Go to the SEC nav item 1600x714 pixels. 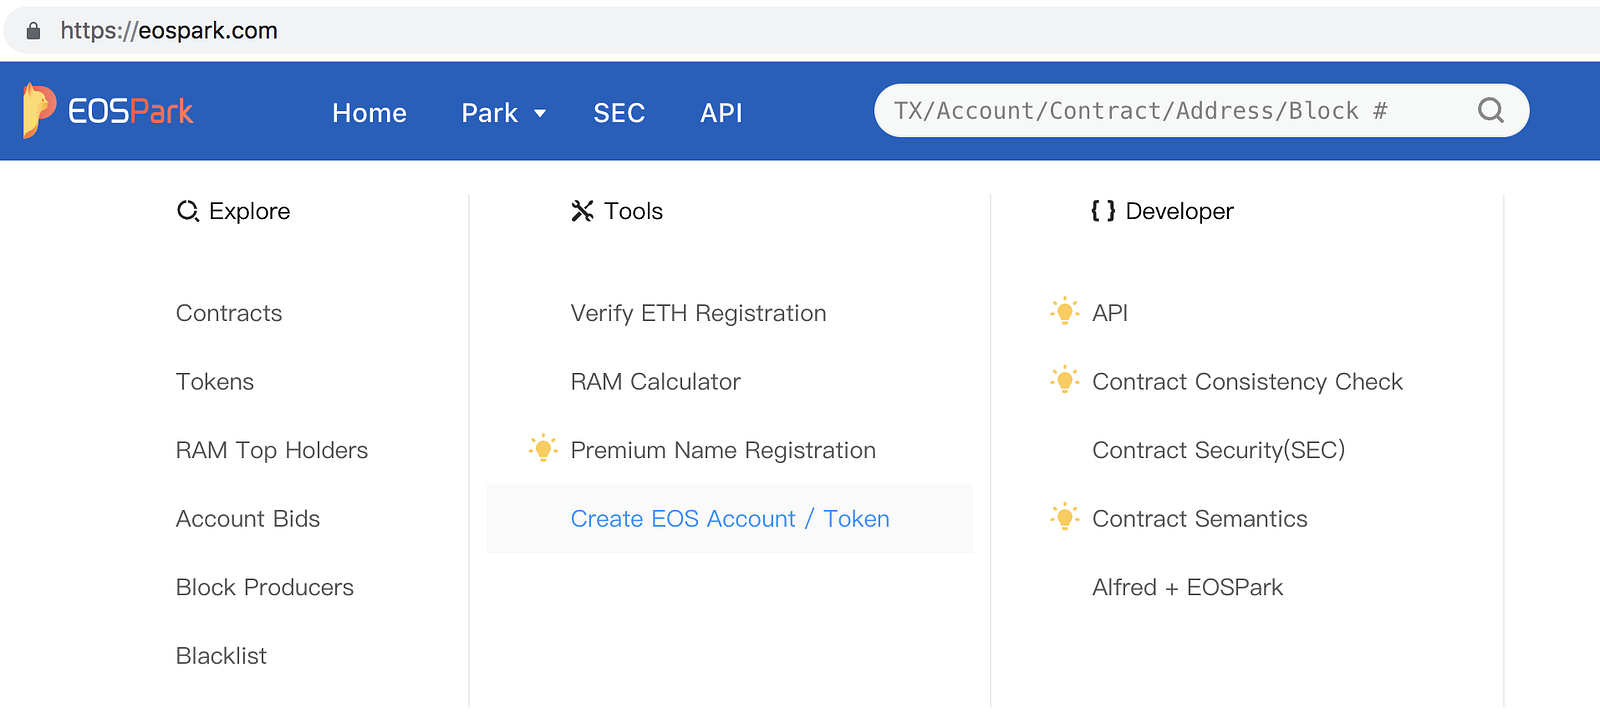pyautogui.click(x=619, y=113)
